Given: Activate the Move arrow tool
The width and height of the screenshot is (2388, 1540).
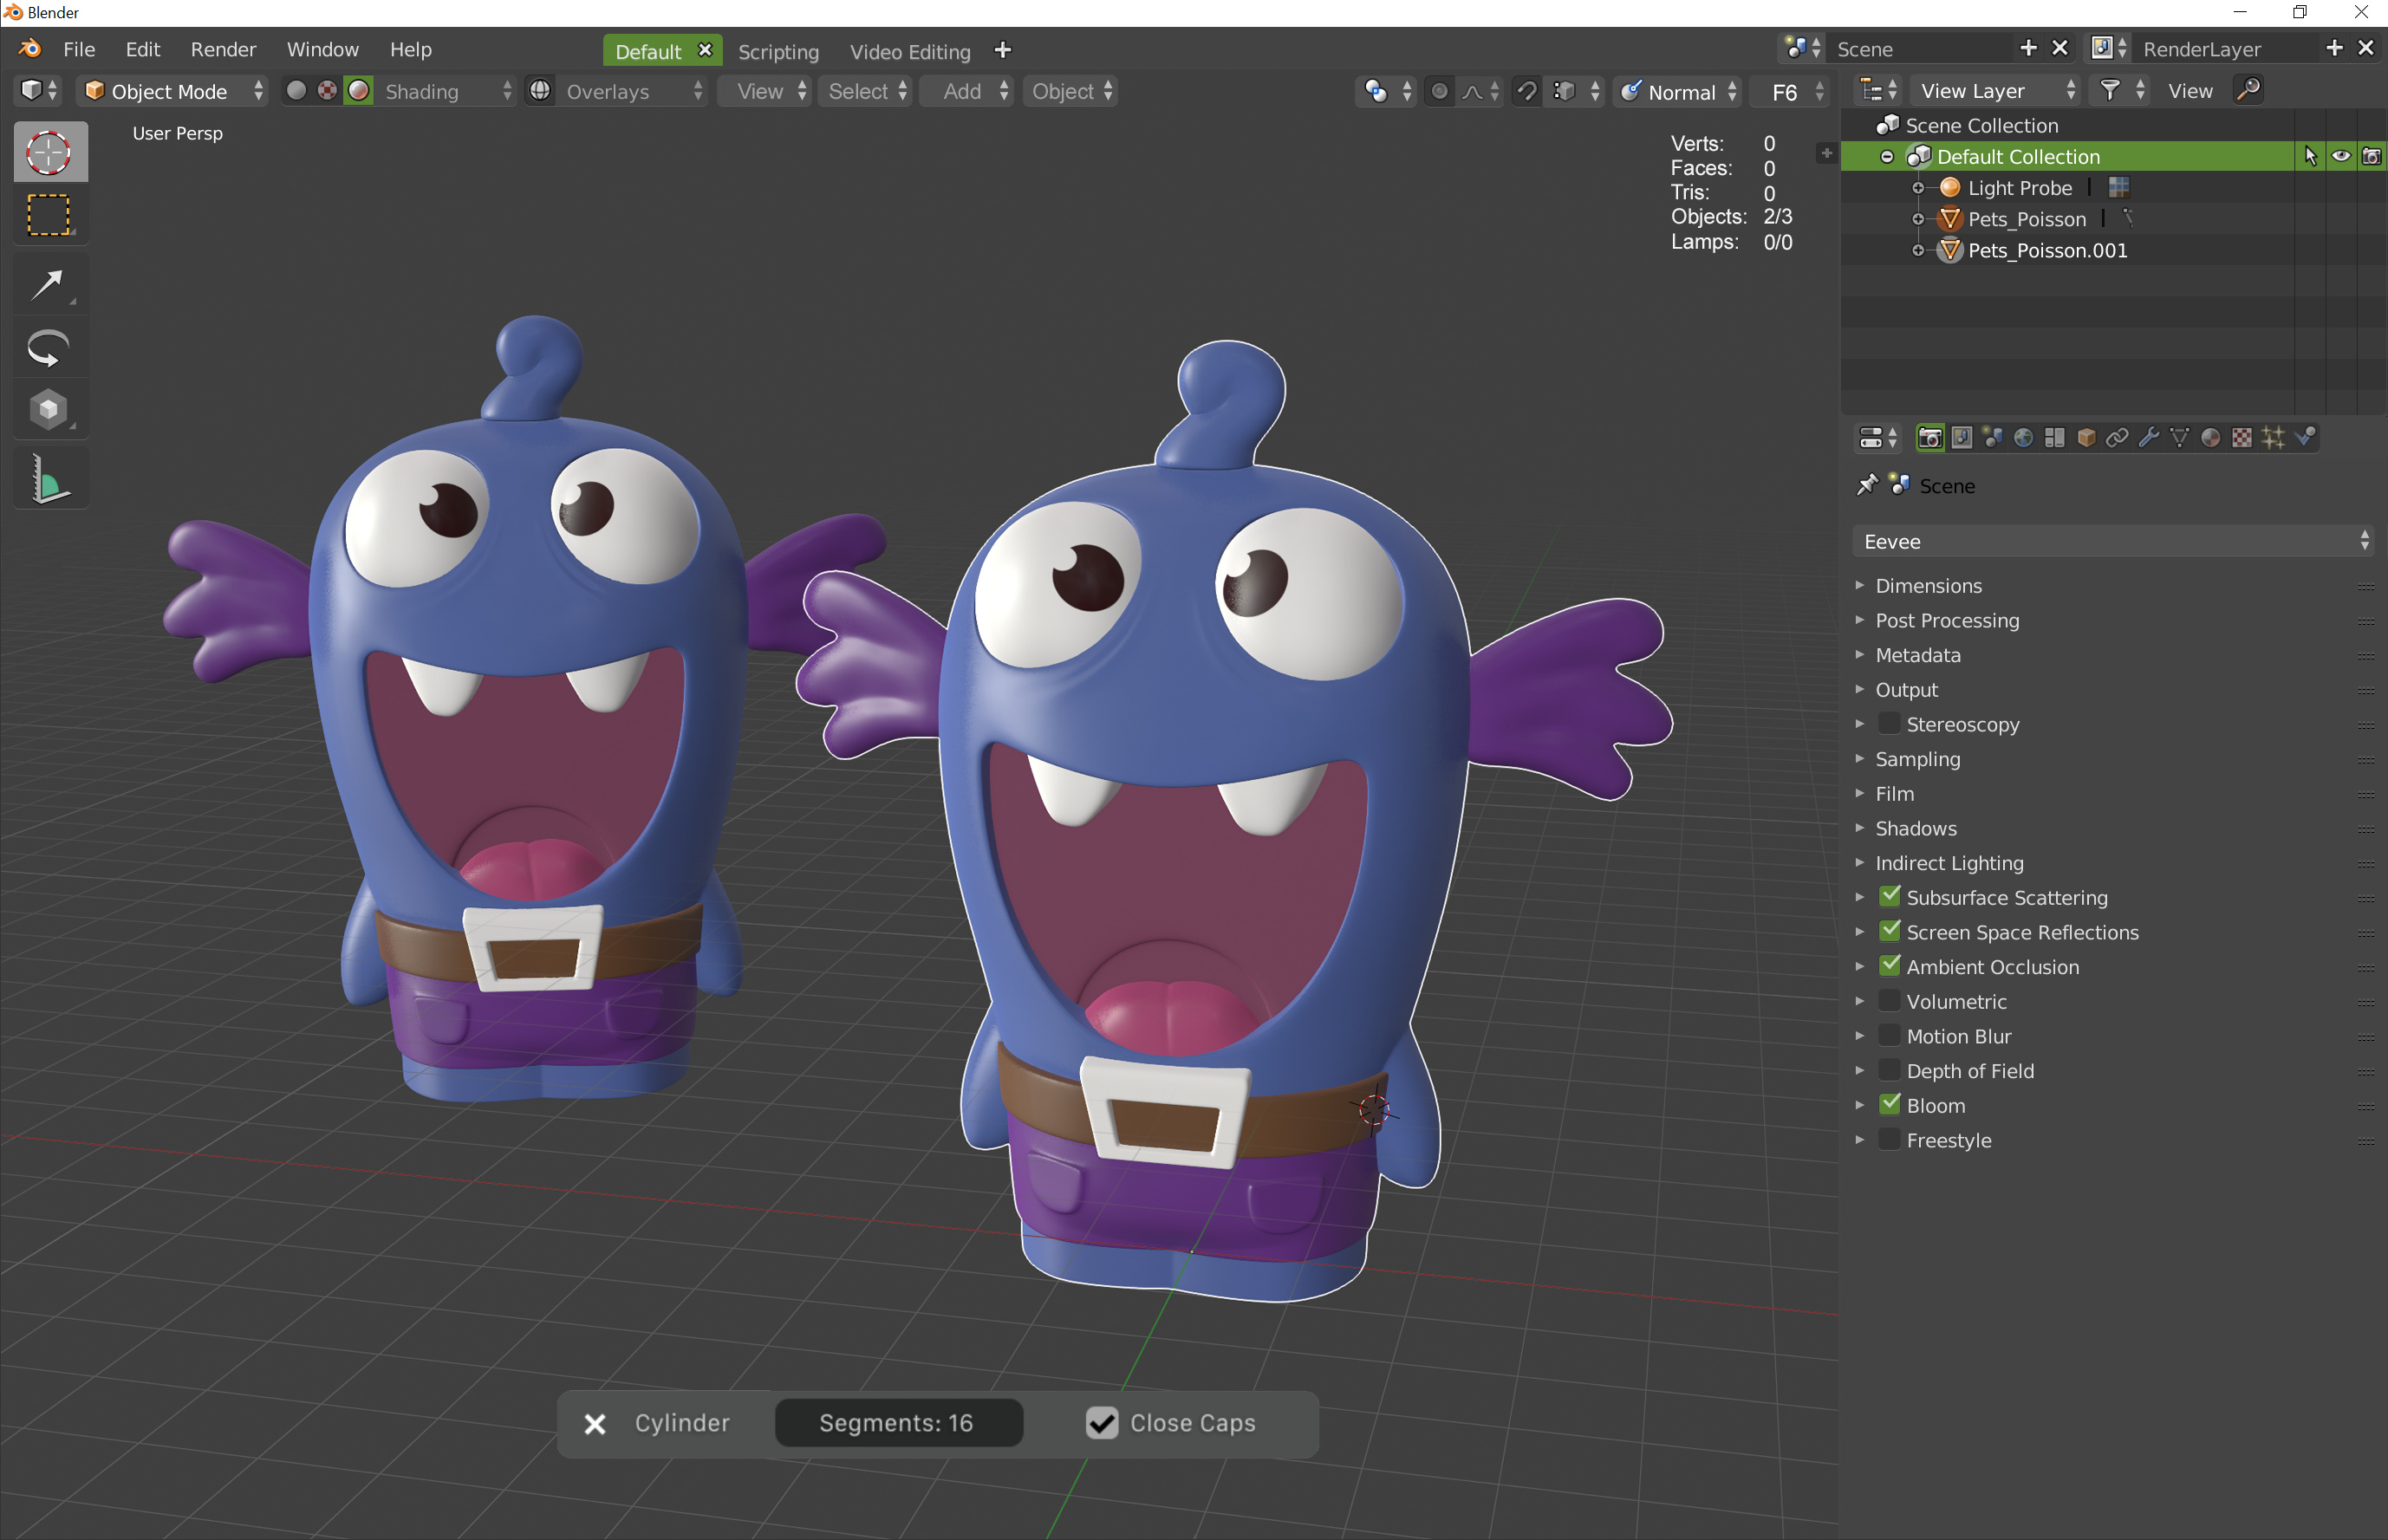Looking at the screenshot, I should pyautogui.click(x=49, y=285).
